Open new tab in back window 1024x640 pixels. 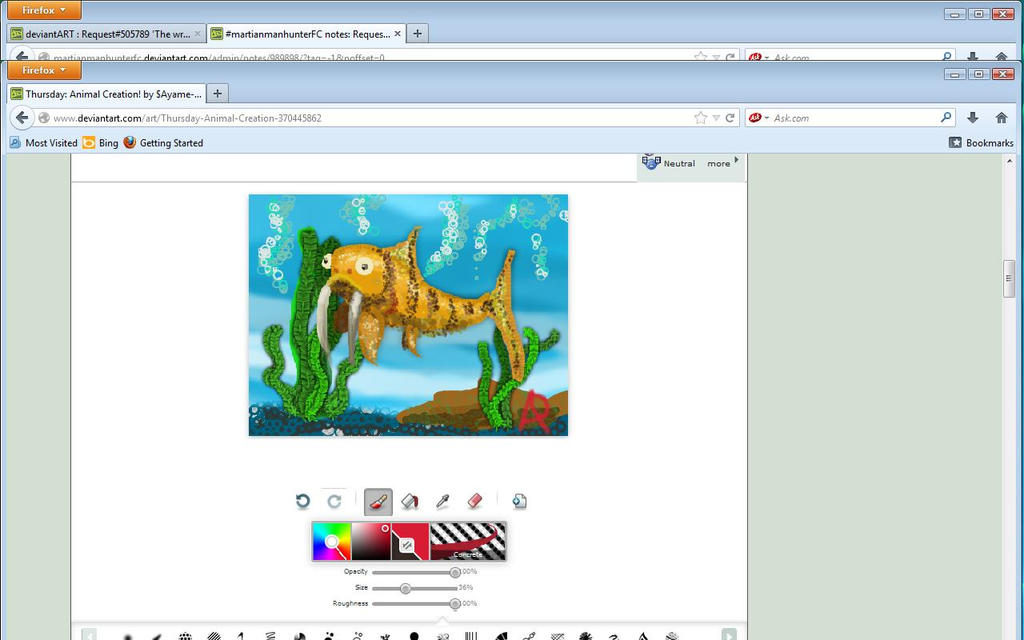tap(418, 33)
